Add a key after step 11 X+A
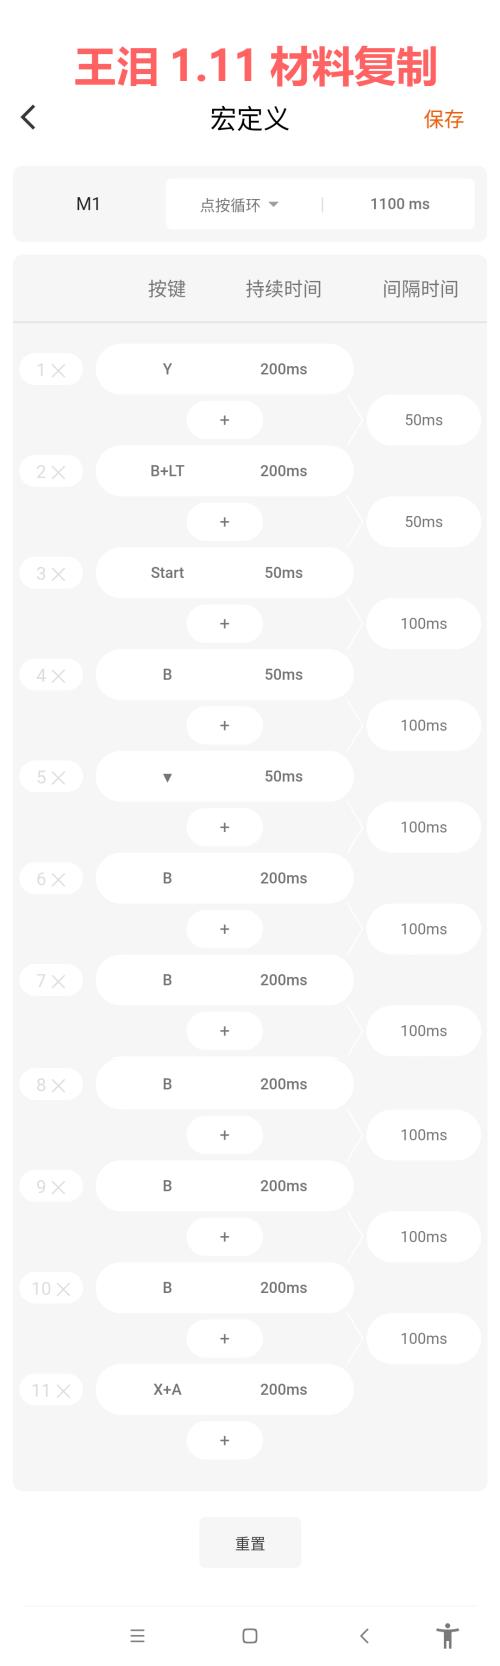This screenshot has width=500, height=1666. coord(224,1440)
